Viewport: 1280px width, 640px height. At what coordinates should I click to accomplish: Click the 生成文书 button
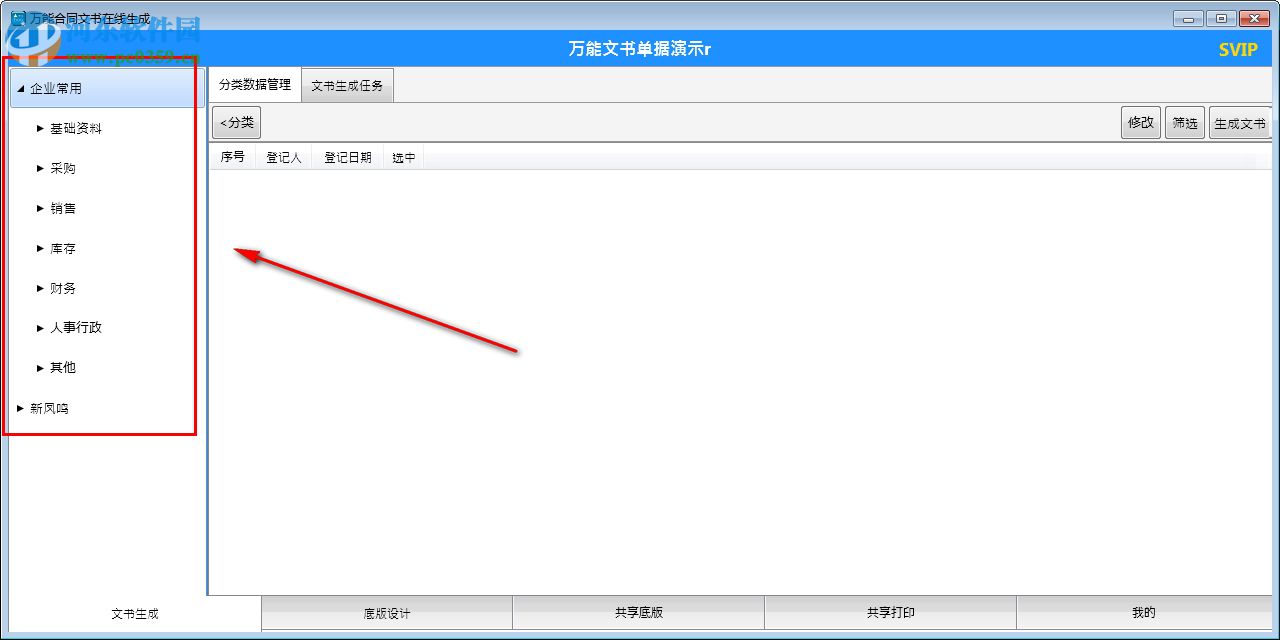(x=1240, y=123)
